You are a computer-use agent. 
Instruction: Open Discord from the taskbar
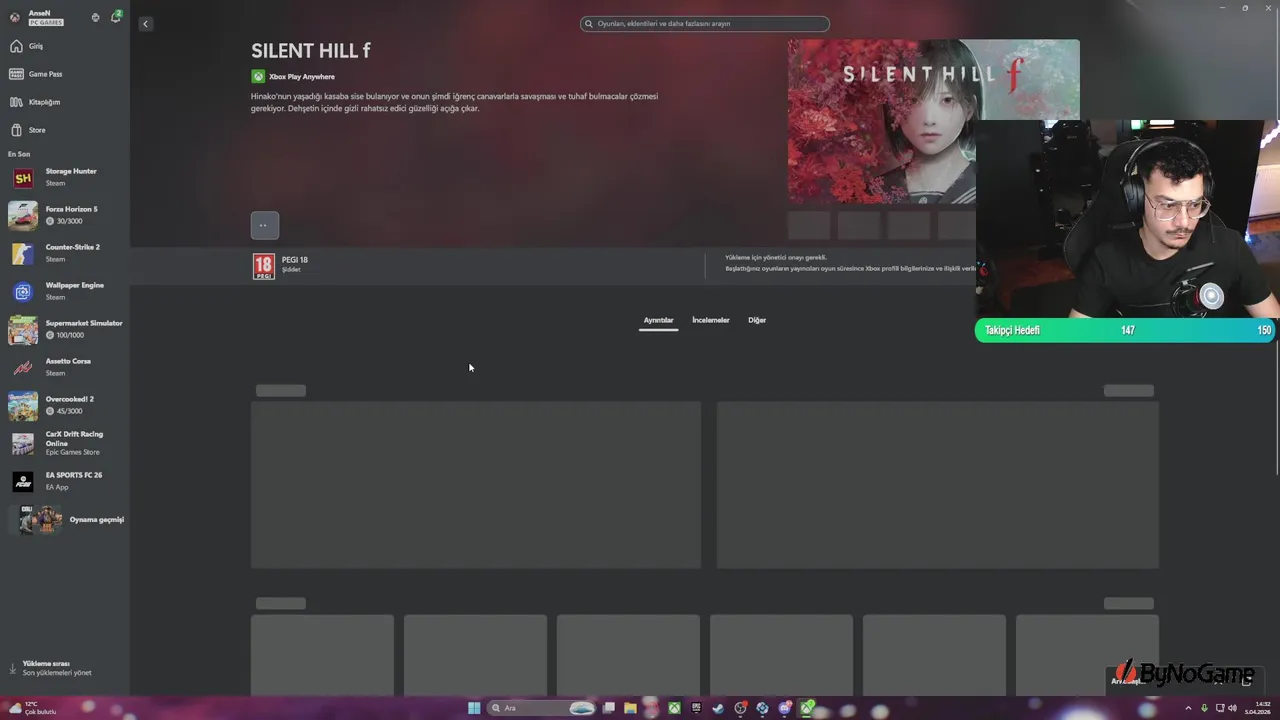784,708
